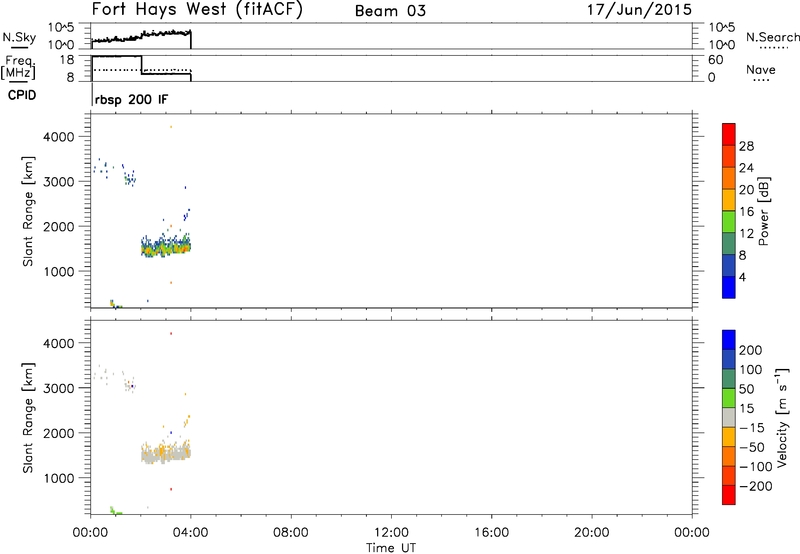
Task: Click 'Slant Range [km]' label of velocity panel
Action: pos(28,418)
